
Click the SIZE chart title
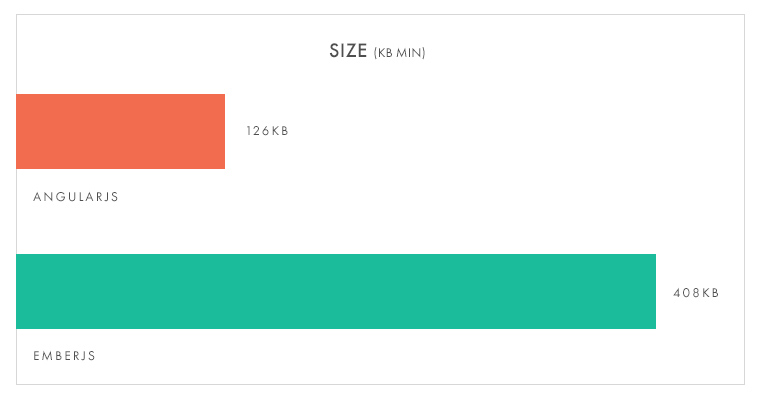pos(348,51)
